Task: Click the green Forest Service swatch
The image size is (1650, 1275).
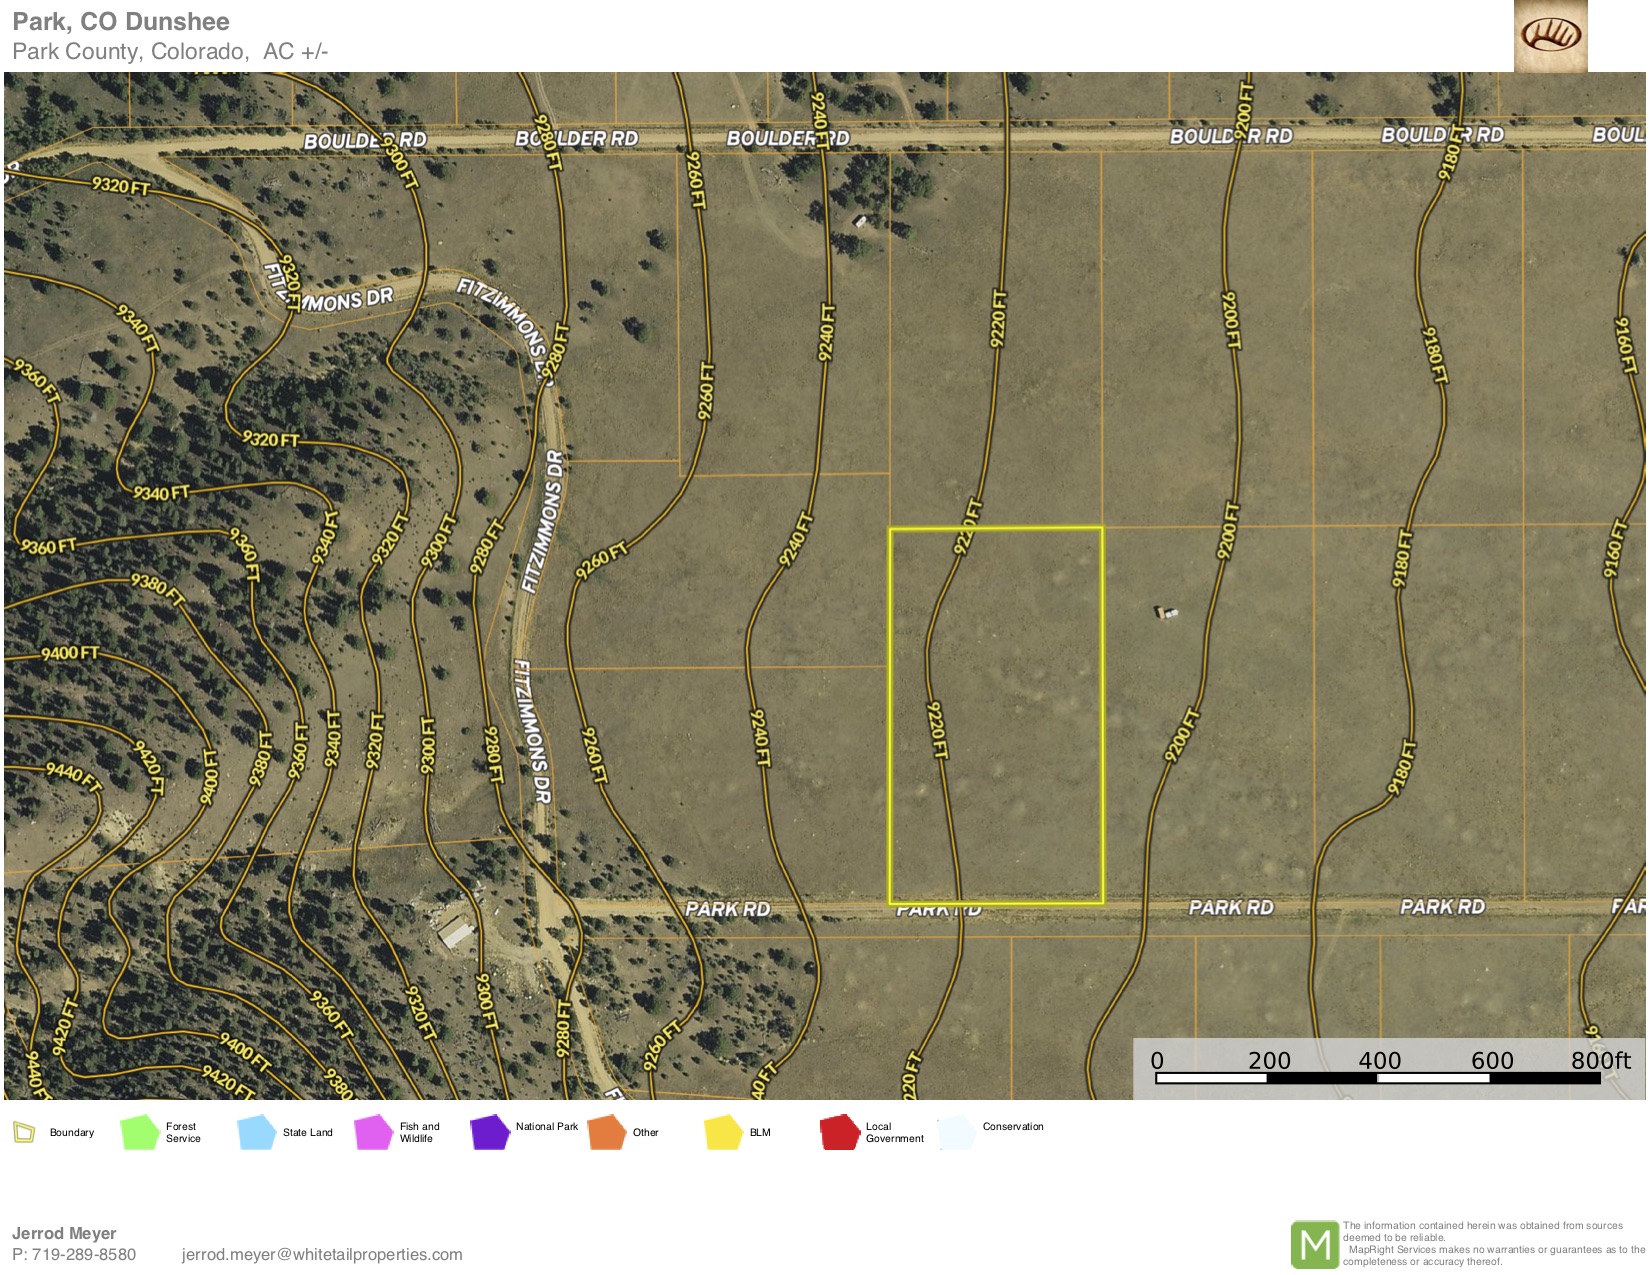Action: click(x=139, y=1132)
